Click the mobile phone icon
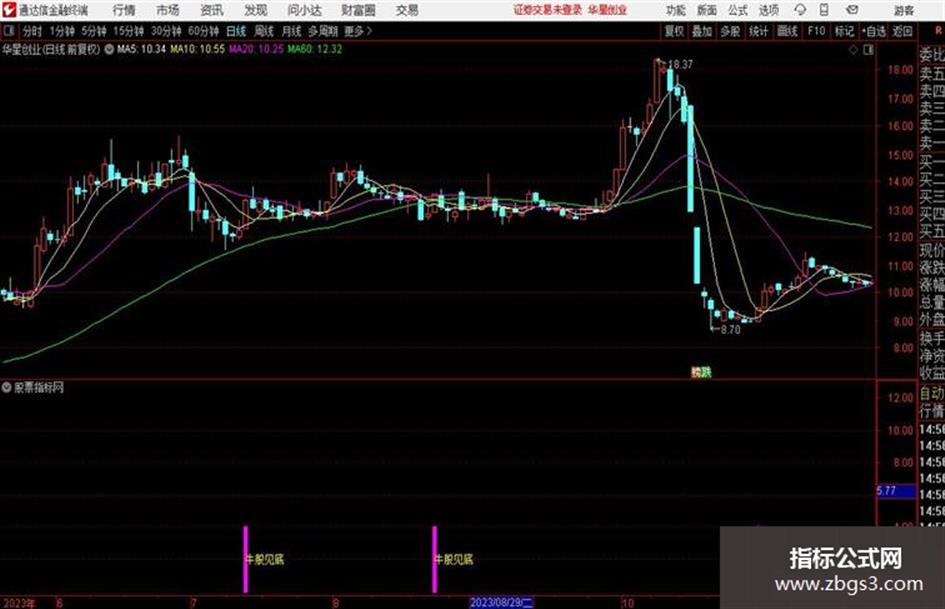Image resolution: width=945 pixels, height=609 pixels. 824,10
